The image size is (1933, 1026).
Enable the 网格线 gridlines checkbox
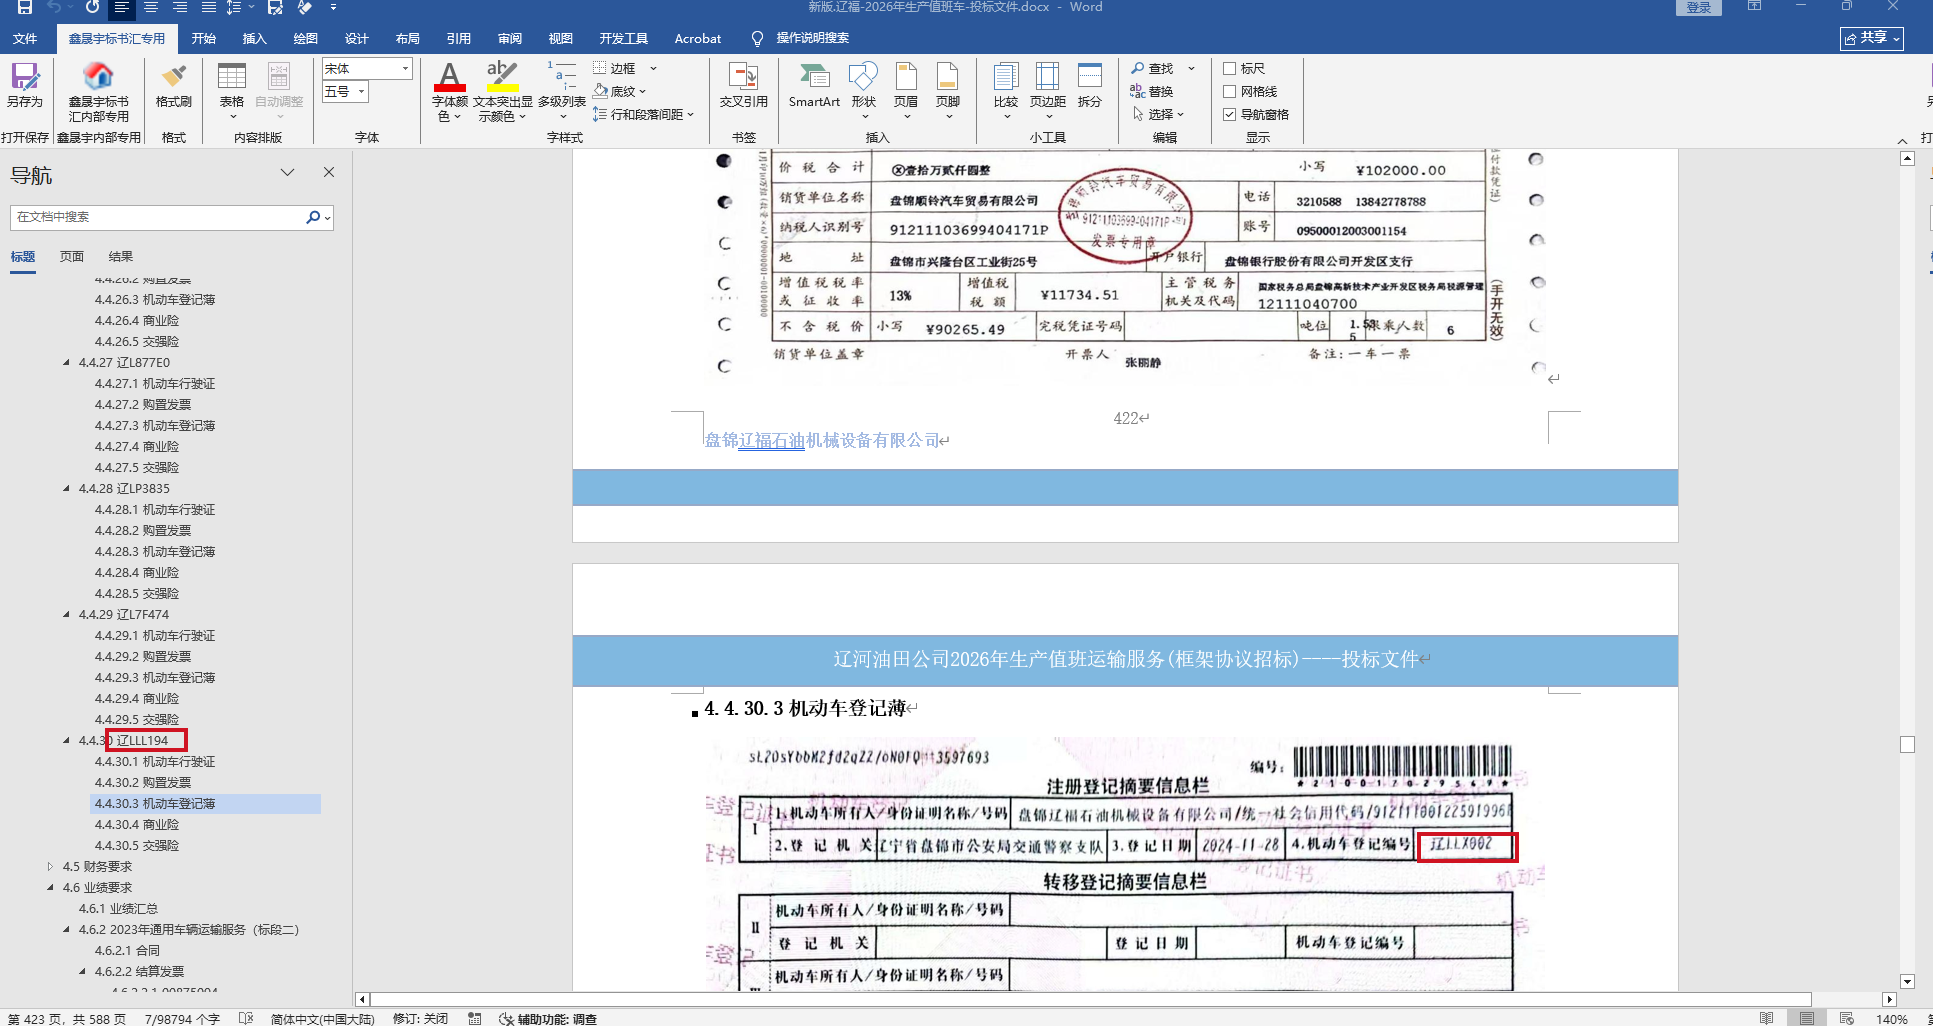(1230, 92)
